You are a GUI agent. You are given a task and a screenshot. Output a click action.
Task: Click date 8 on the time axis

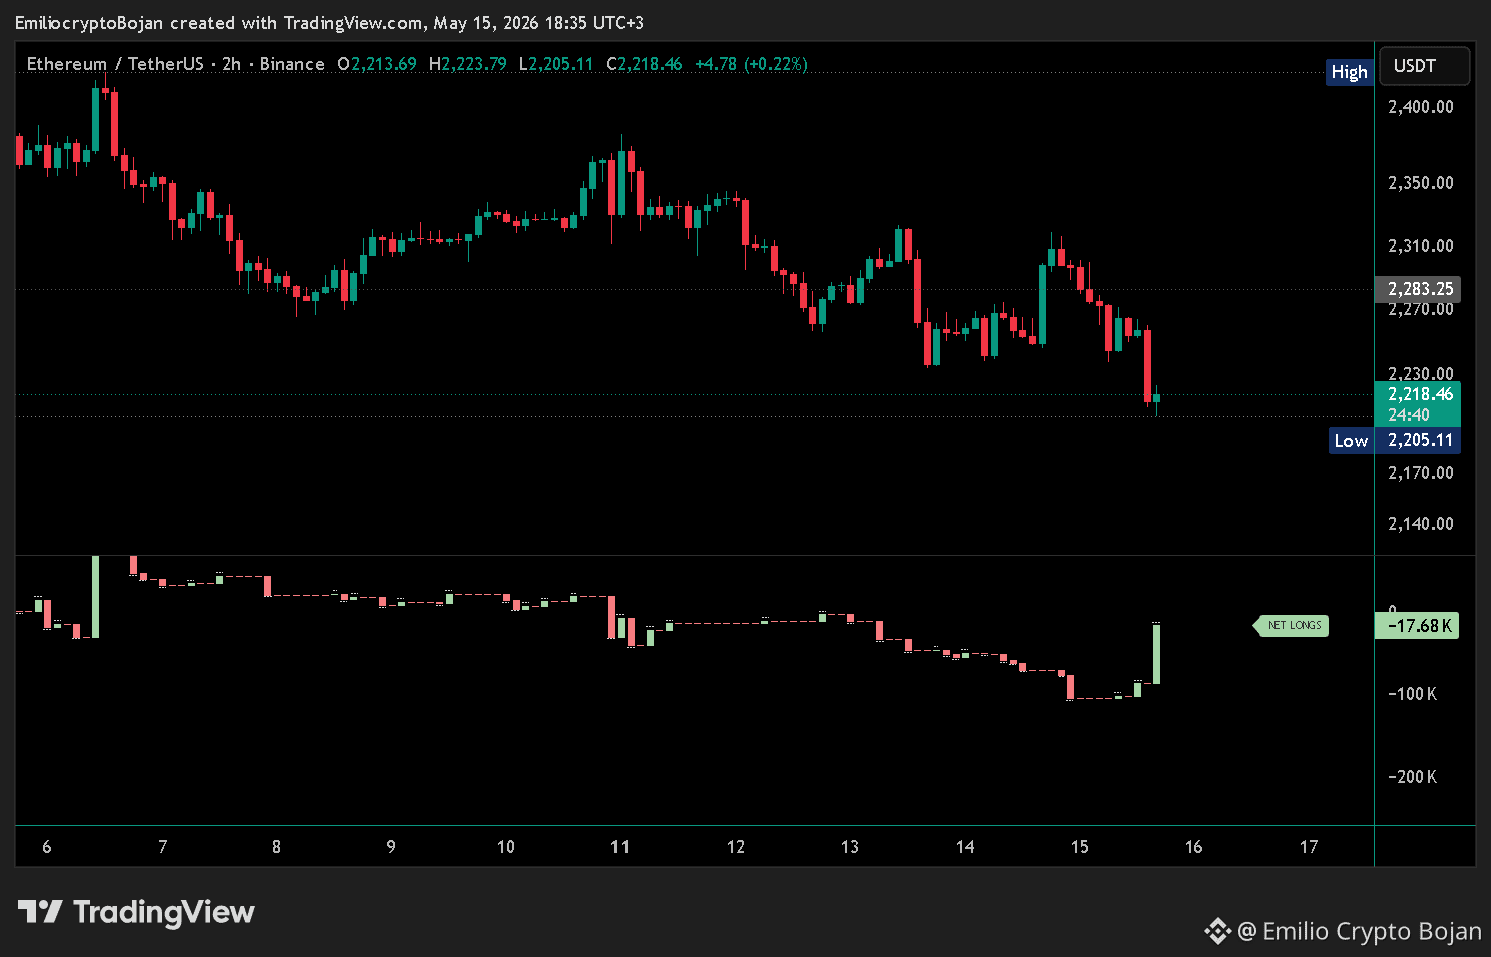click(x=277, y=847)
